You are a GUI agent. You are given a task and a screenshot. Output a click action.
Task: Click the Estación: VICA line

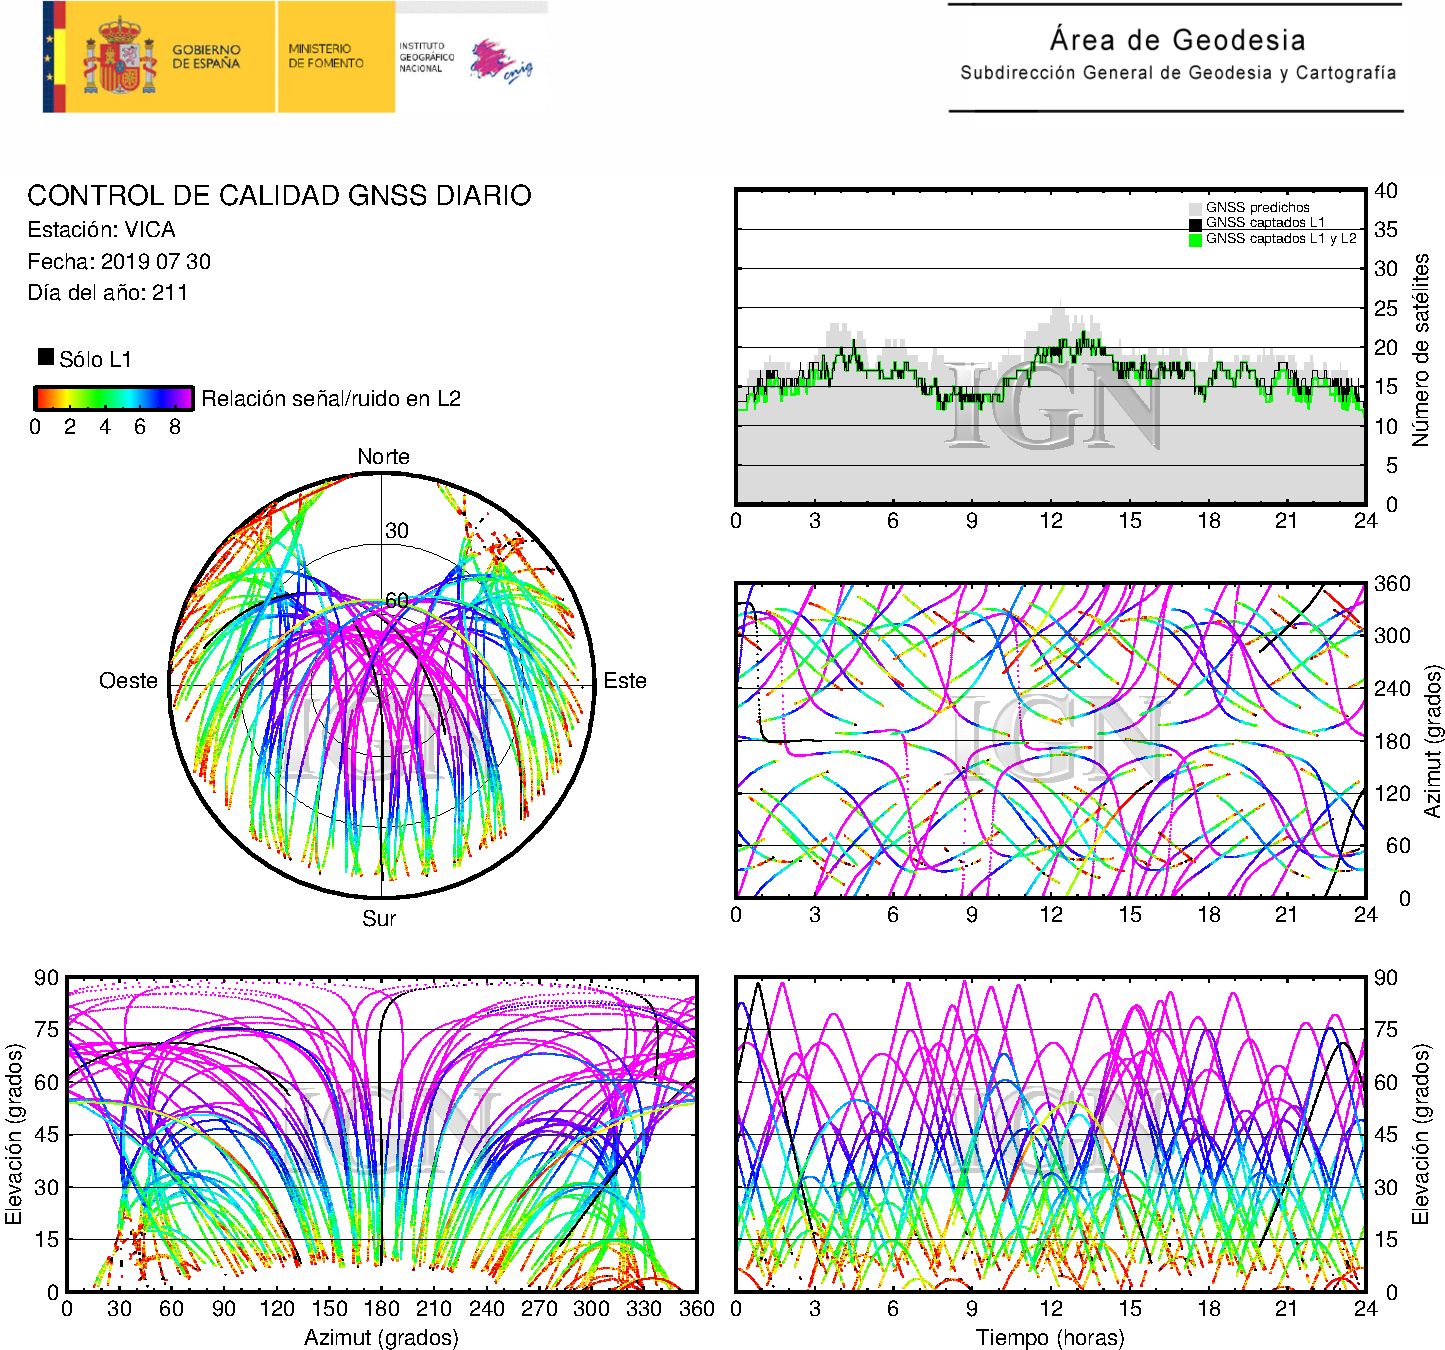pos(101,230)
